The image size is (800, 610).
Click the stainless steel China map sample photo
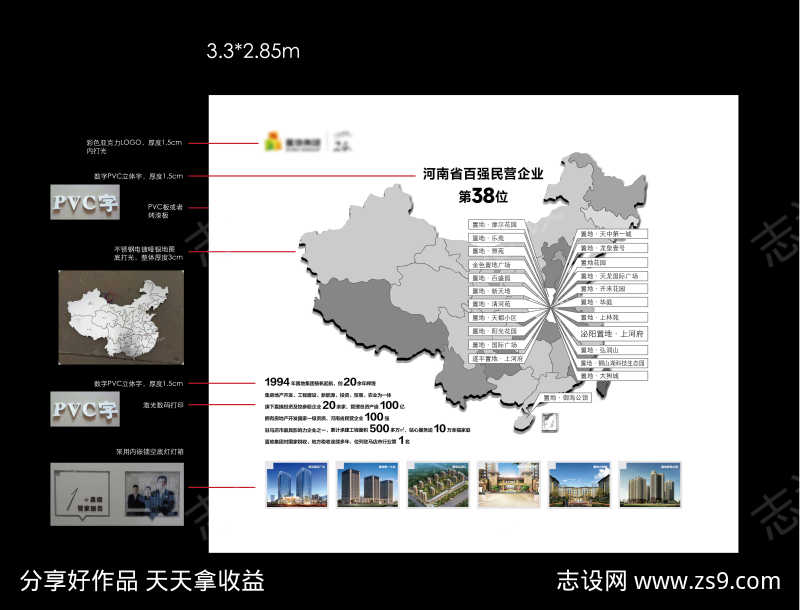coord(120,315)
